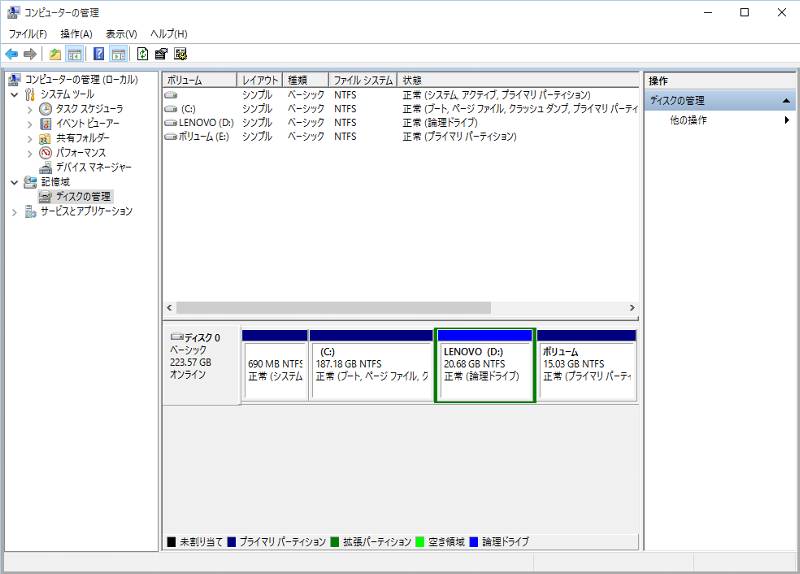Click the left scroll arrow of volume list

pyautogui.click(x=169, y=308)
